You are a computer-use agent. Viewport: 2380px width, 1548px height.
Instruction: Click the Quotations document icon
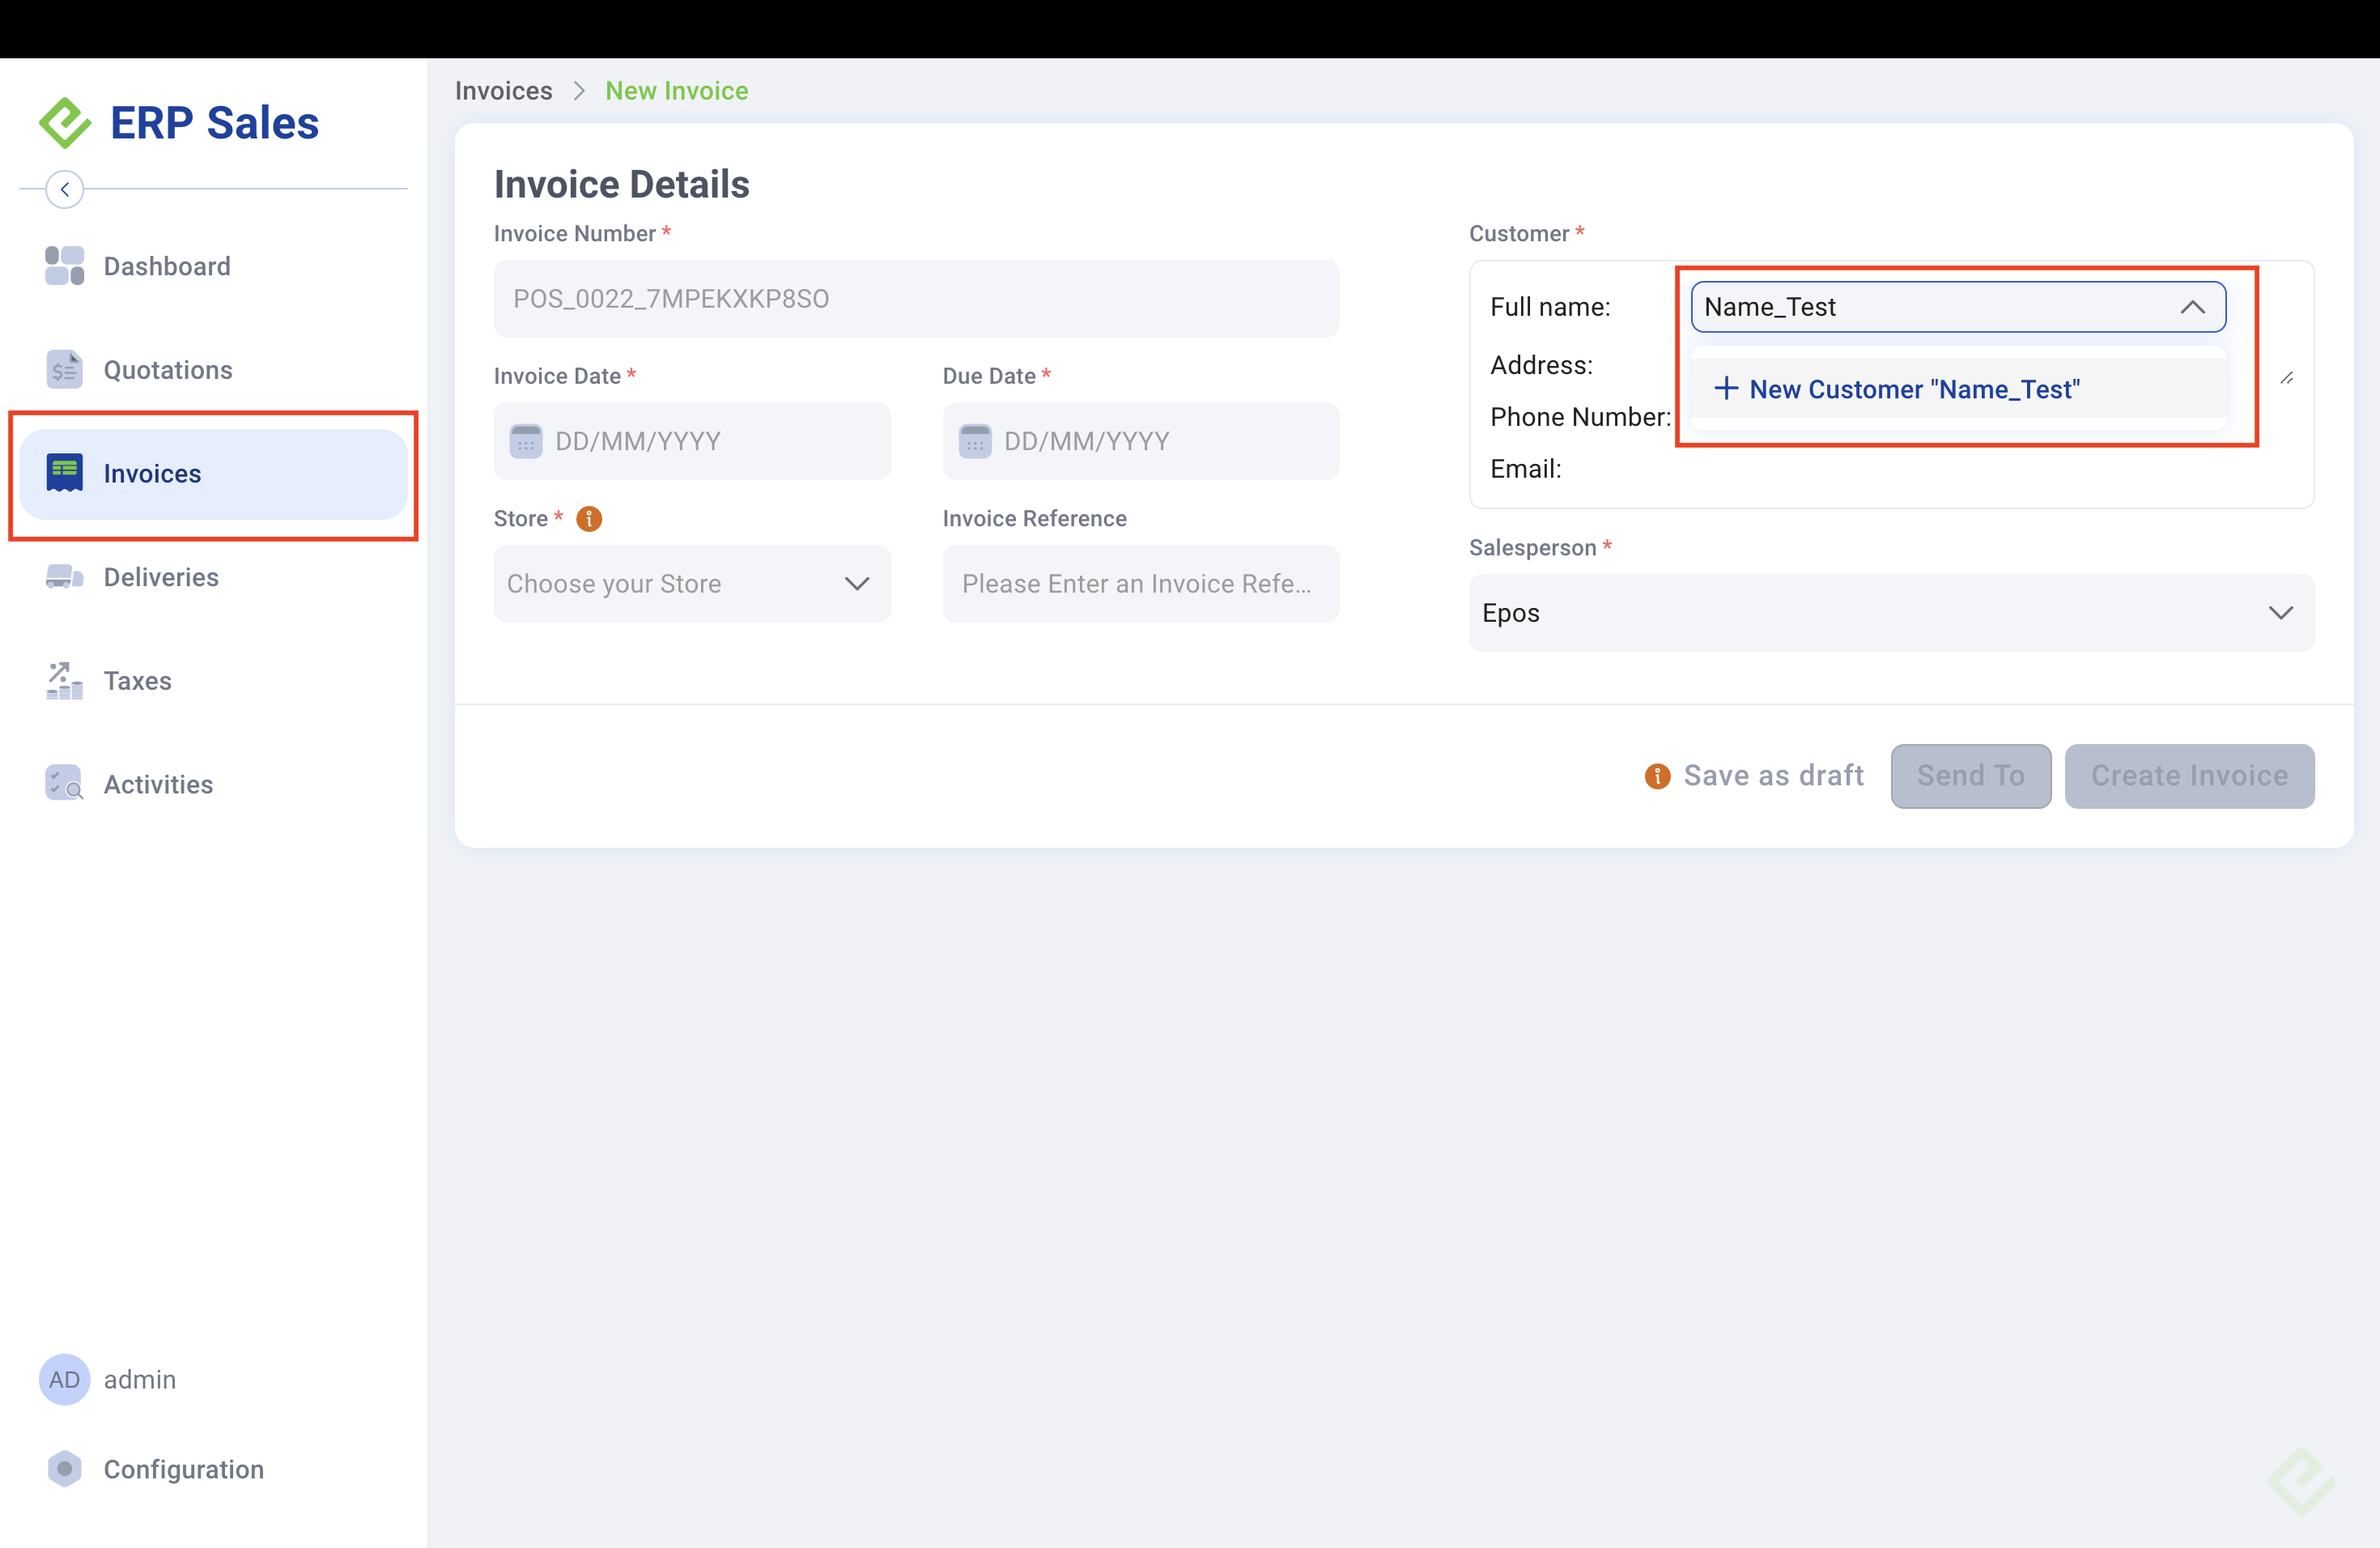click(x=65, y=370)
